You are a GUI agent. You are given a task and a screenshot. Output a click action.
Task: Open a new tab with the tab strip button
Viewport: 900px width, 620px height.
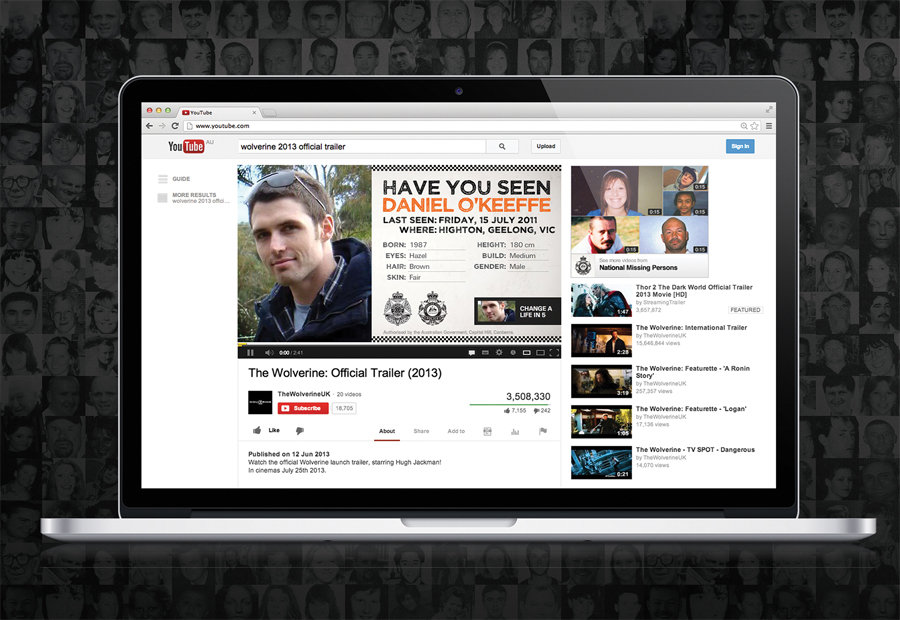[270, 113]
